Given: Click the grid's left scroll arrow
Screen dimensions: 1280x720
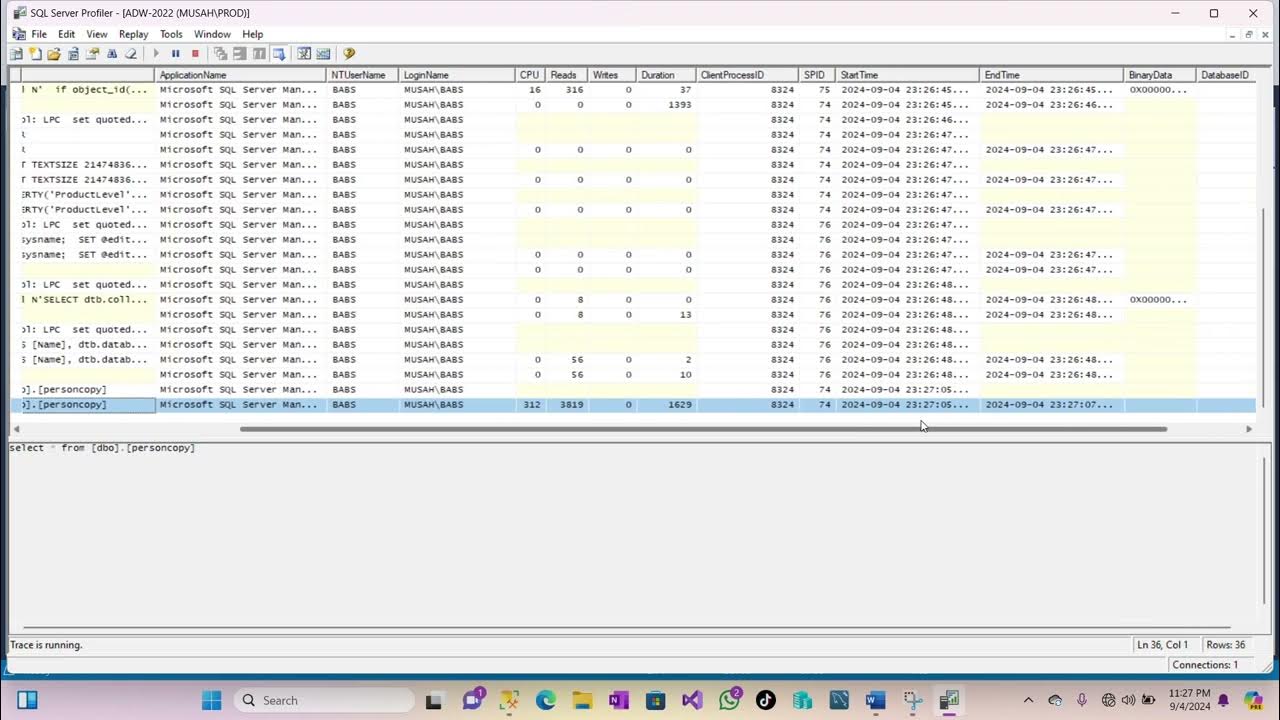Looking at the screenshot, I should 16,429.
